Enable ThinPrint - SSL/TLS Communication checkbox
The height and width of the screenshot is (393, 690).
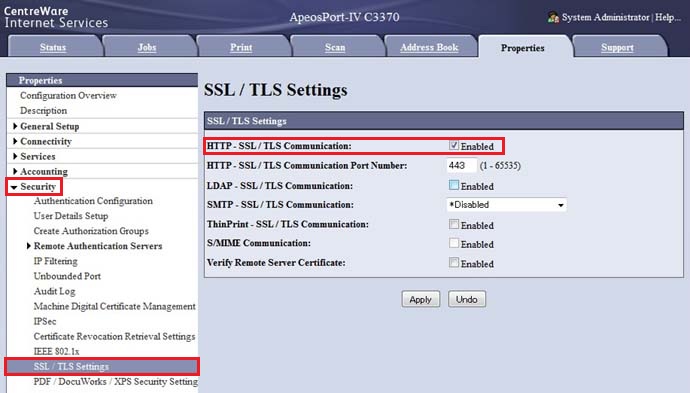pos(454,224)
